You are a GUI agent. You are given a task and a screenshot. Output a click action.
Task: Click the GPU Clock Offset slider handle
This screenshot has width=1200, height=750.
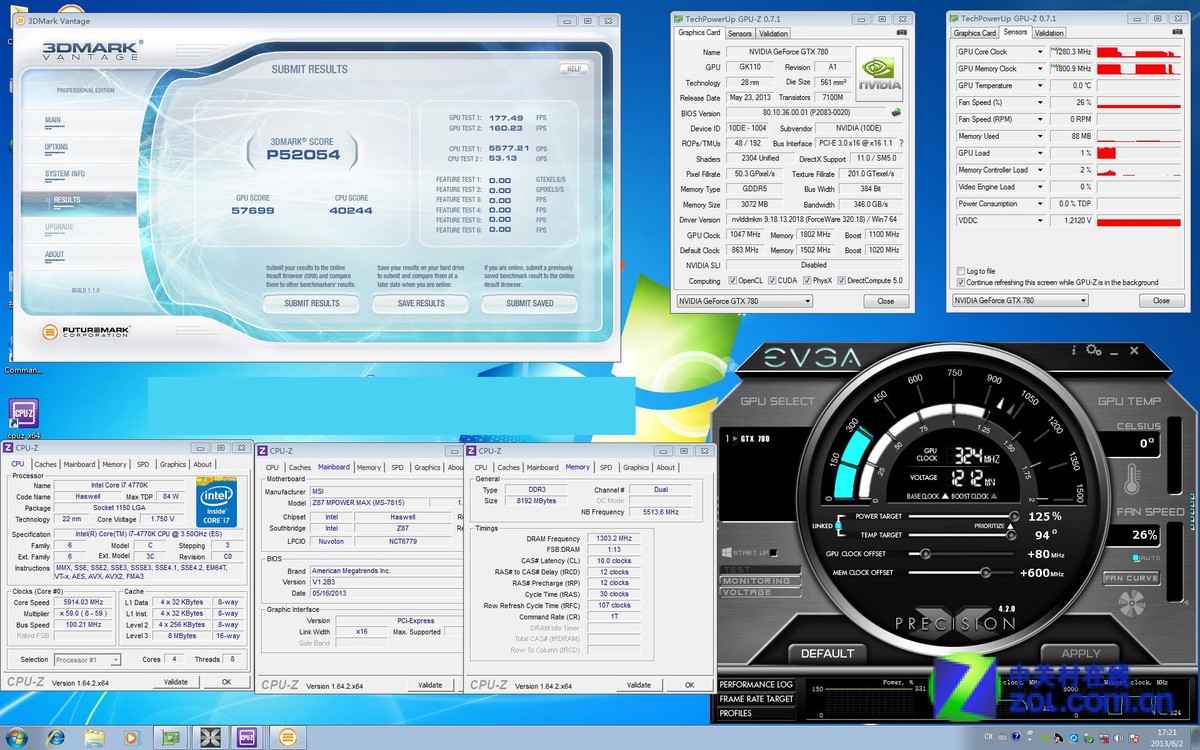point(926,553)
